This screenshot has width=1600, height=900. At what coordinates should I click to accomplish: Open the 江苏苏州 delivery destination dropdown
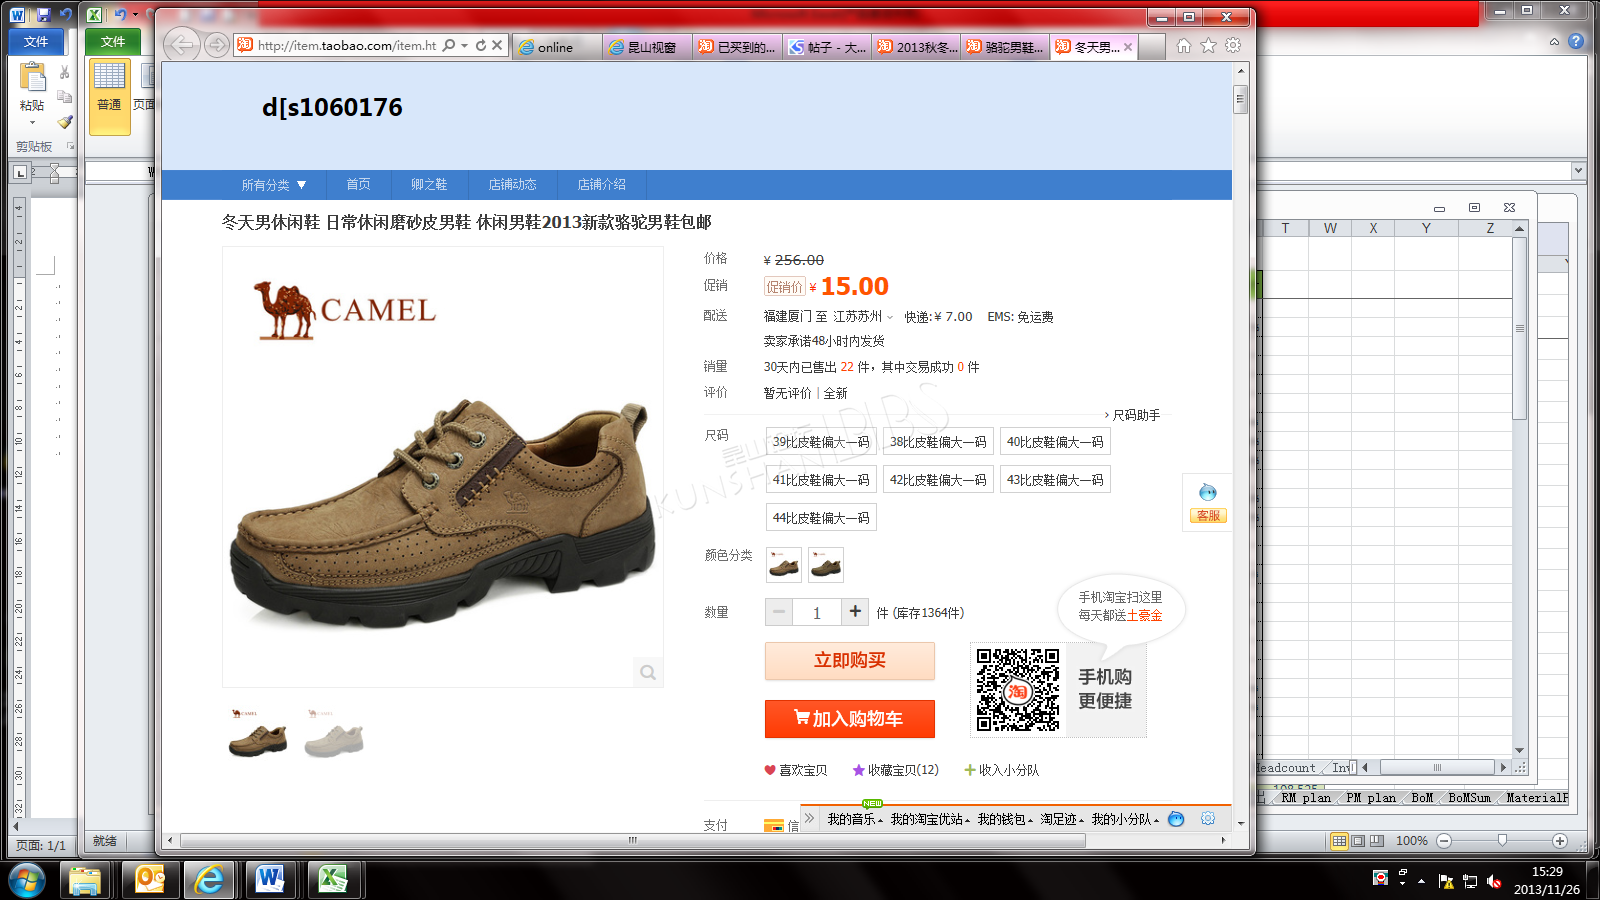863,317
